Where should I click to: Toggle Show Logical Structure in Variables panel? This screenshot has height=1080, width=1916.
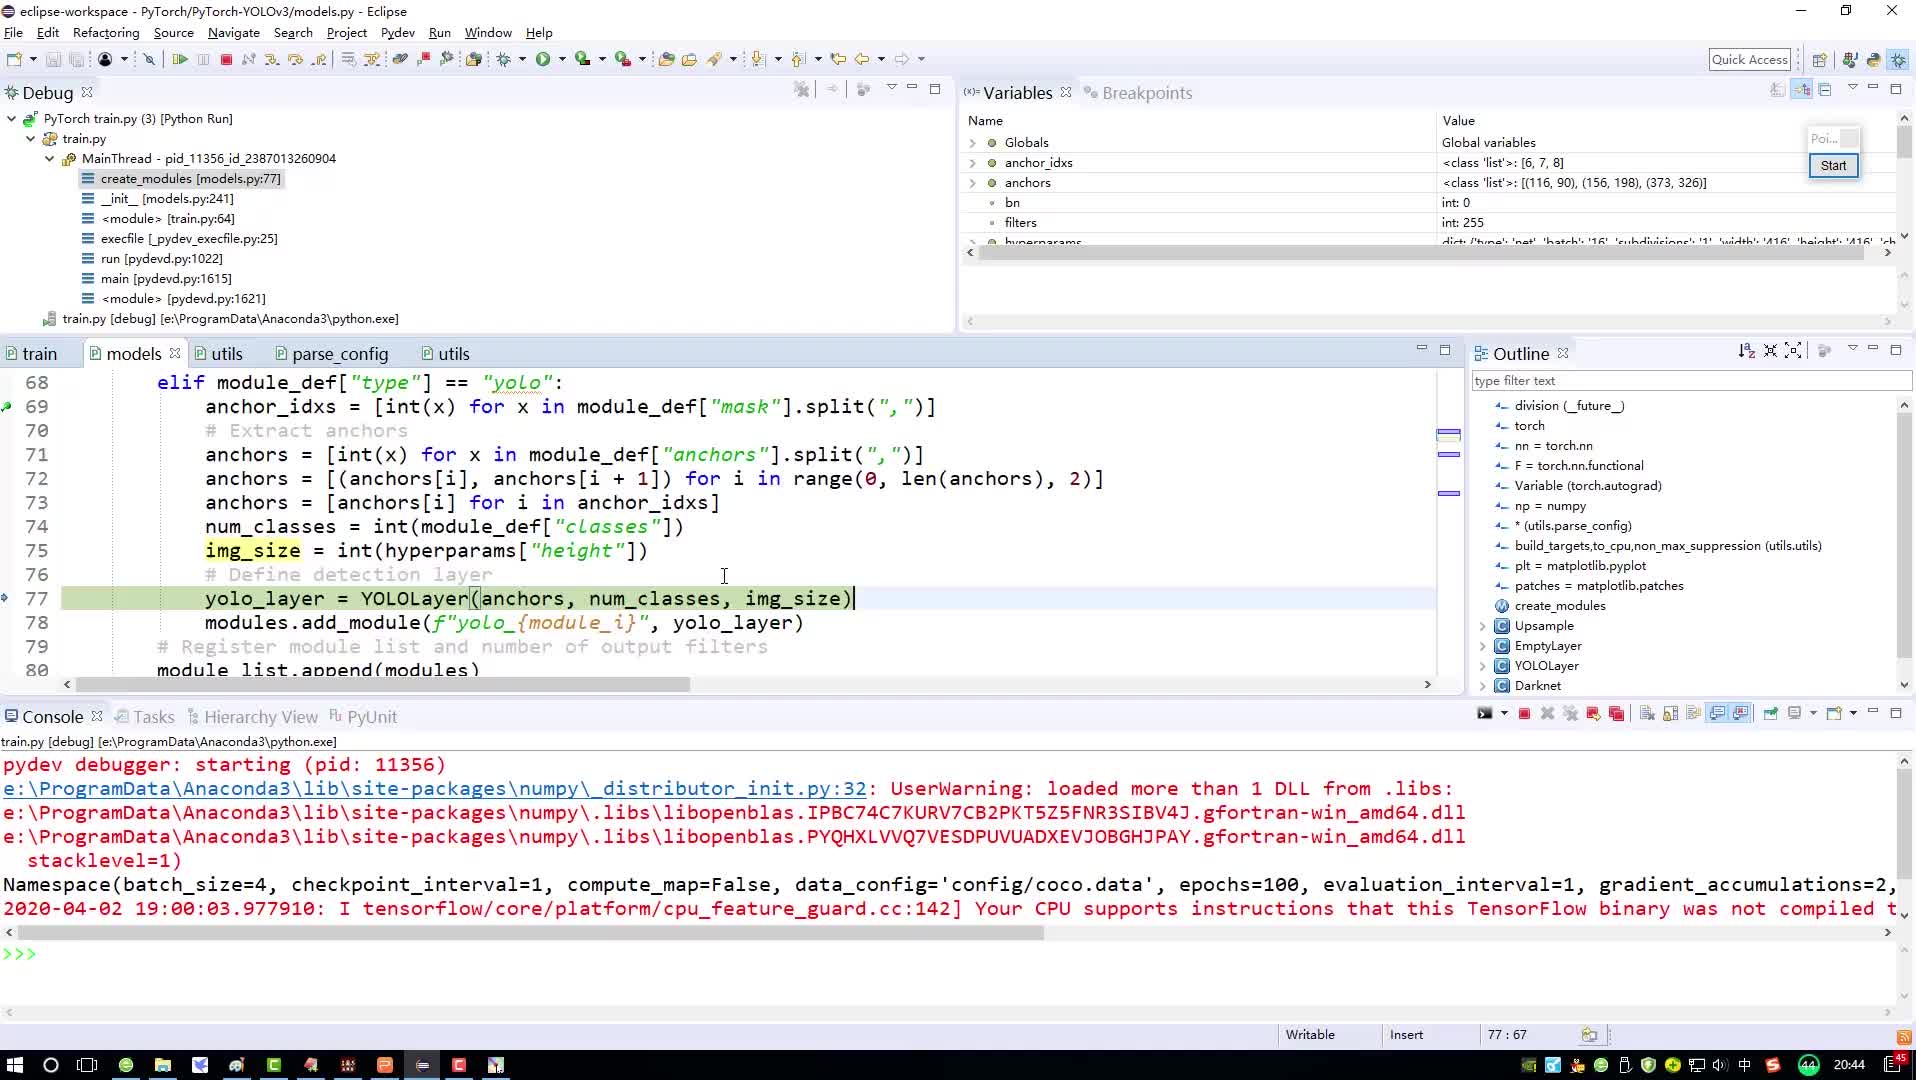point(1801,90)
